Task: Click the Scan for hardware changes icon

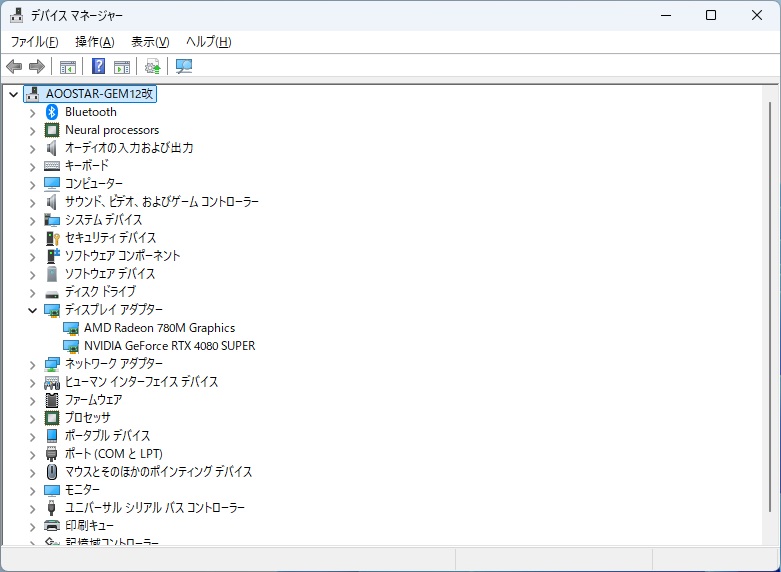Action: tap(184, 67)
